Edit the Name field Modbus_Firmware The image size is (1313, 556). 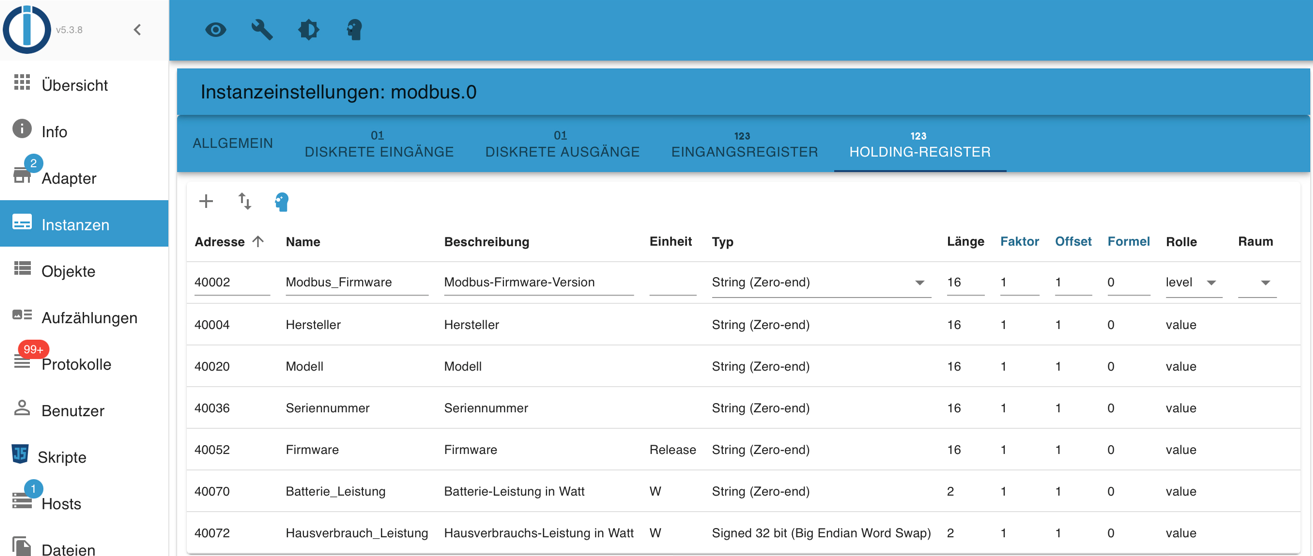point(357,283)
